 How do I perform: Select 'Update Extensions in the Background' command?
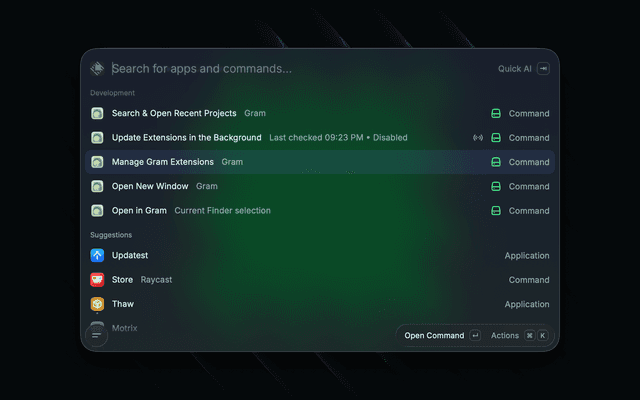[x=320, y=138]
